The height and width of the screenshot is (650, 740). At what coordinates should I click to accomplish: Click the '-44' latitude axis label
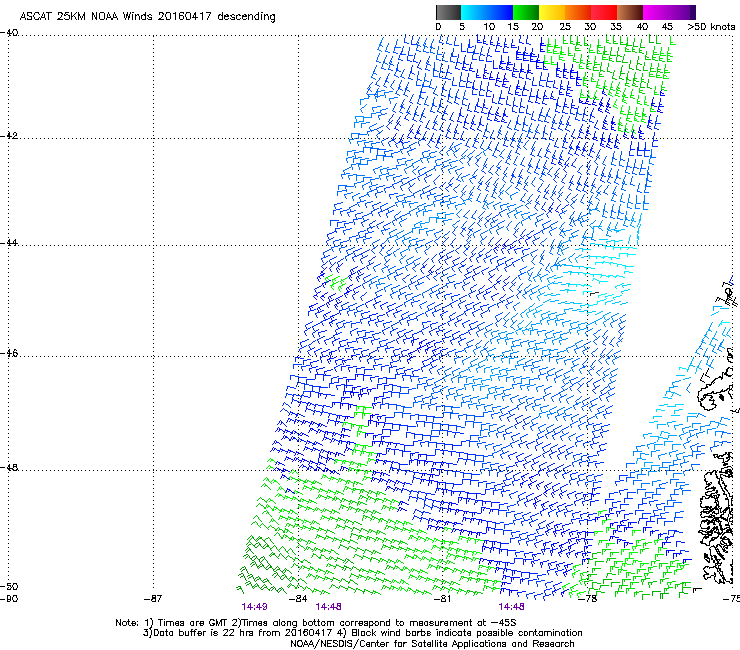coord(9,243)
